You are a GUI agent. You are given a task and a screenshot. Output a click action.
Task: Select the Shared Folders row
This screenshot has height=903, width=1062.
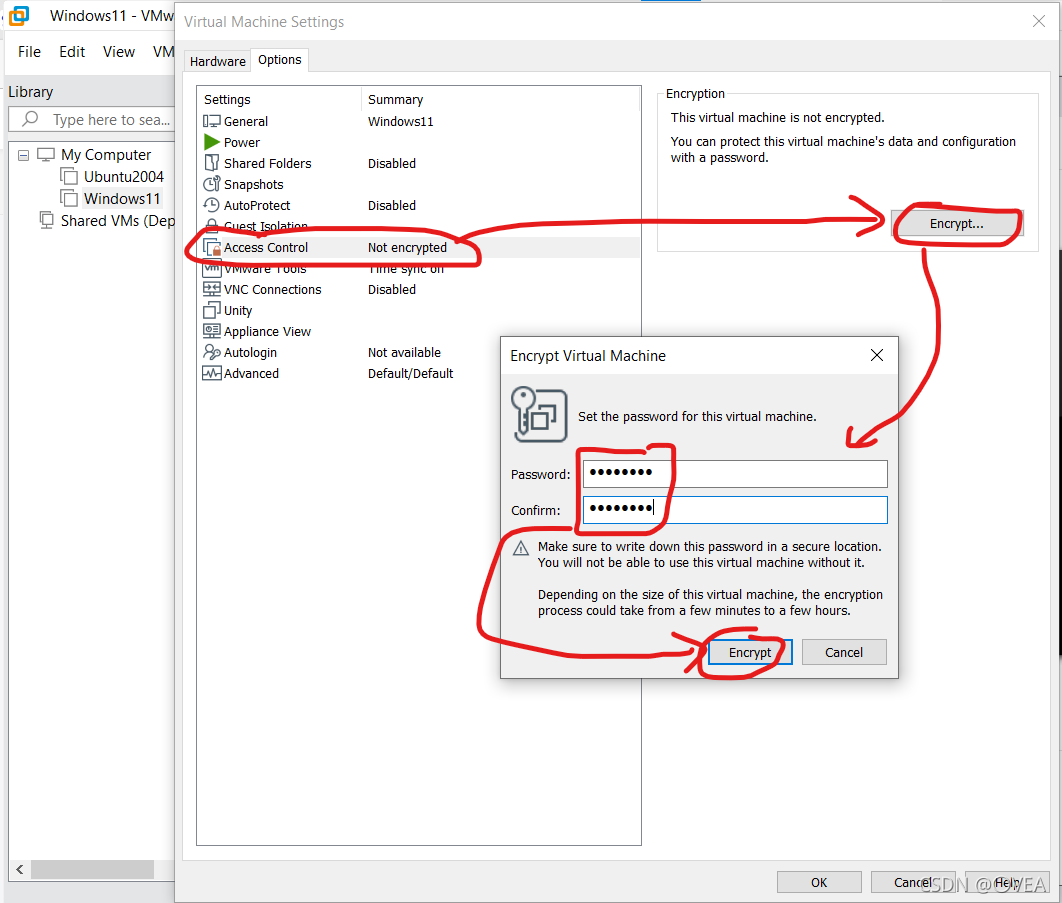[419, 163]
